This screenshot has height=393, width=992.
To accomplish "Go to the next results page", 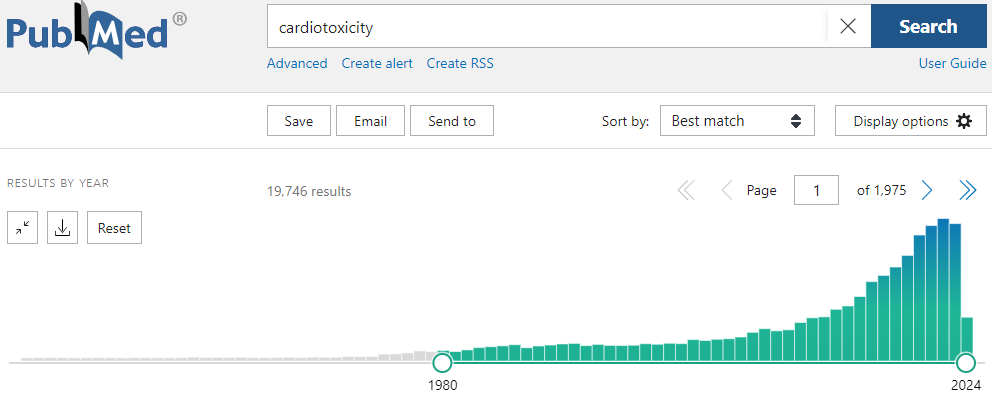I will tap(927, 190).
